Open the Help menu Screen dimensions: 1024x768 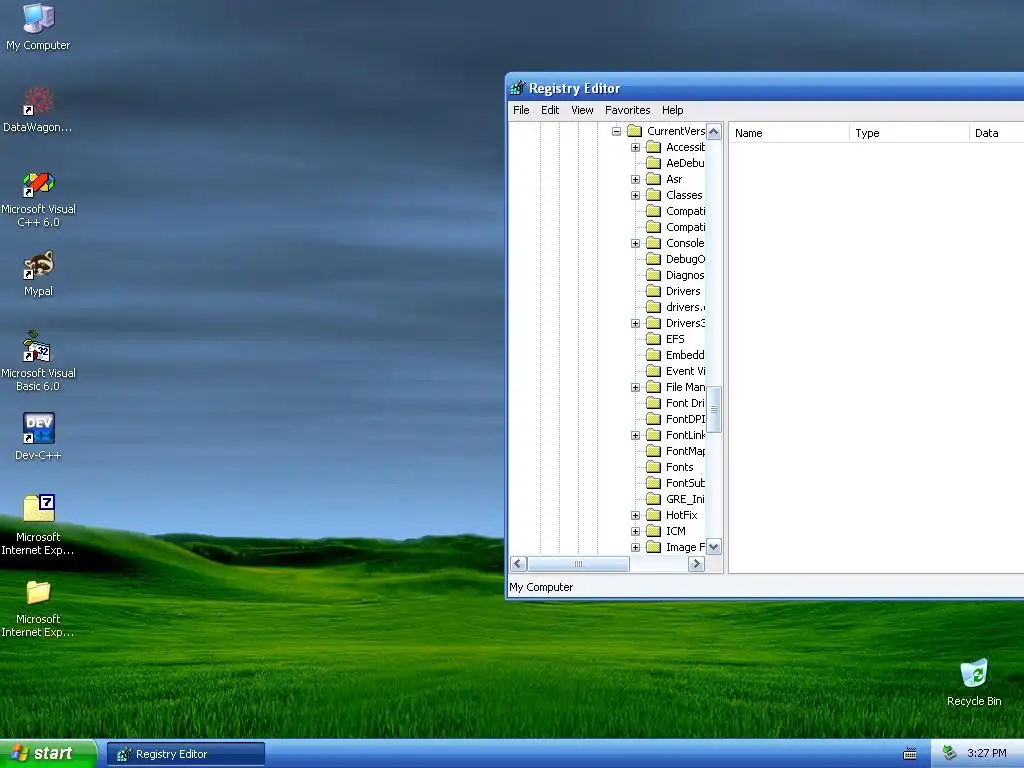coord(673,110)
